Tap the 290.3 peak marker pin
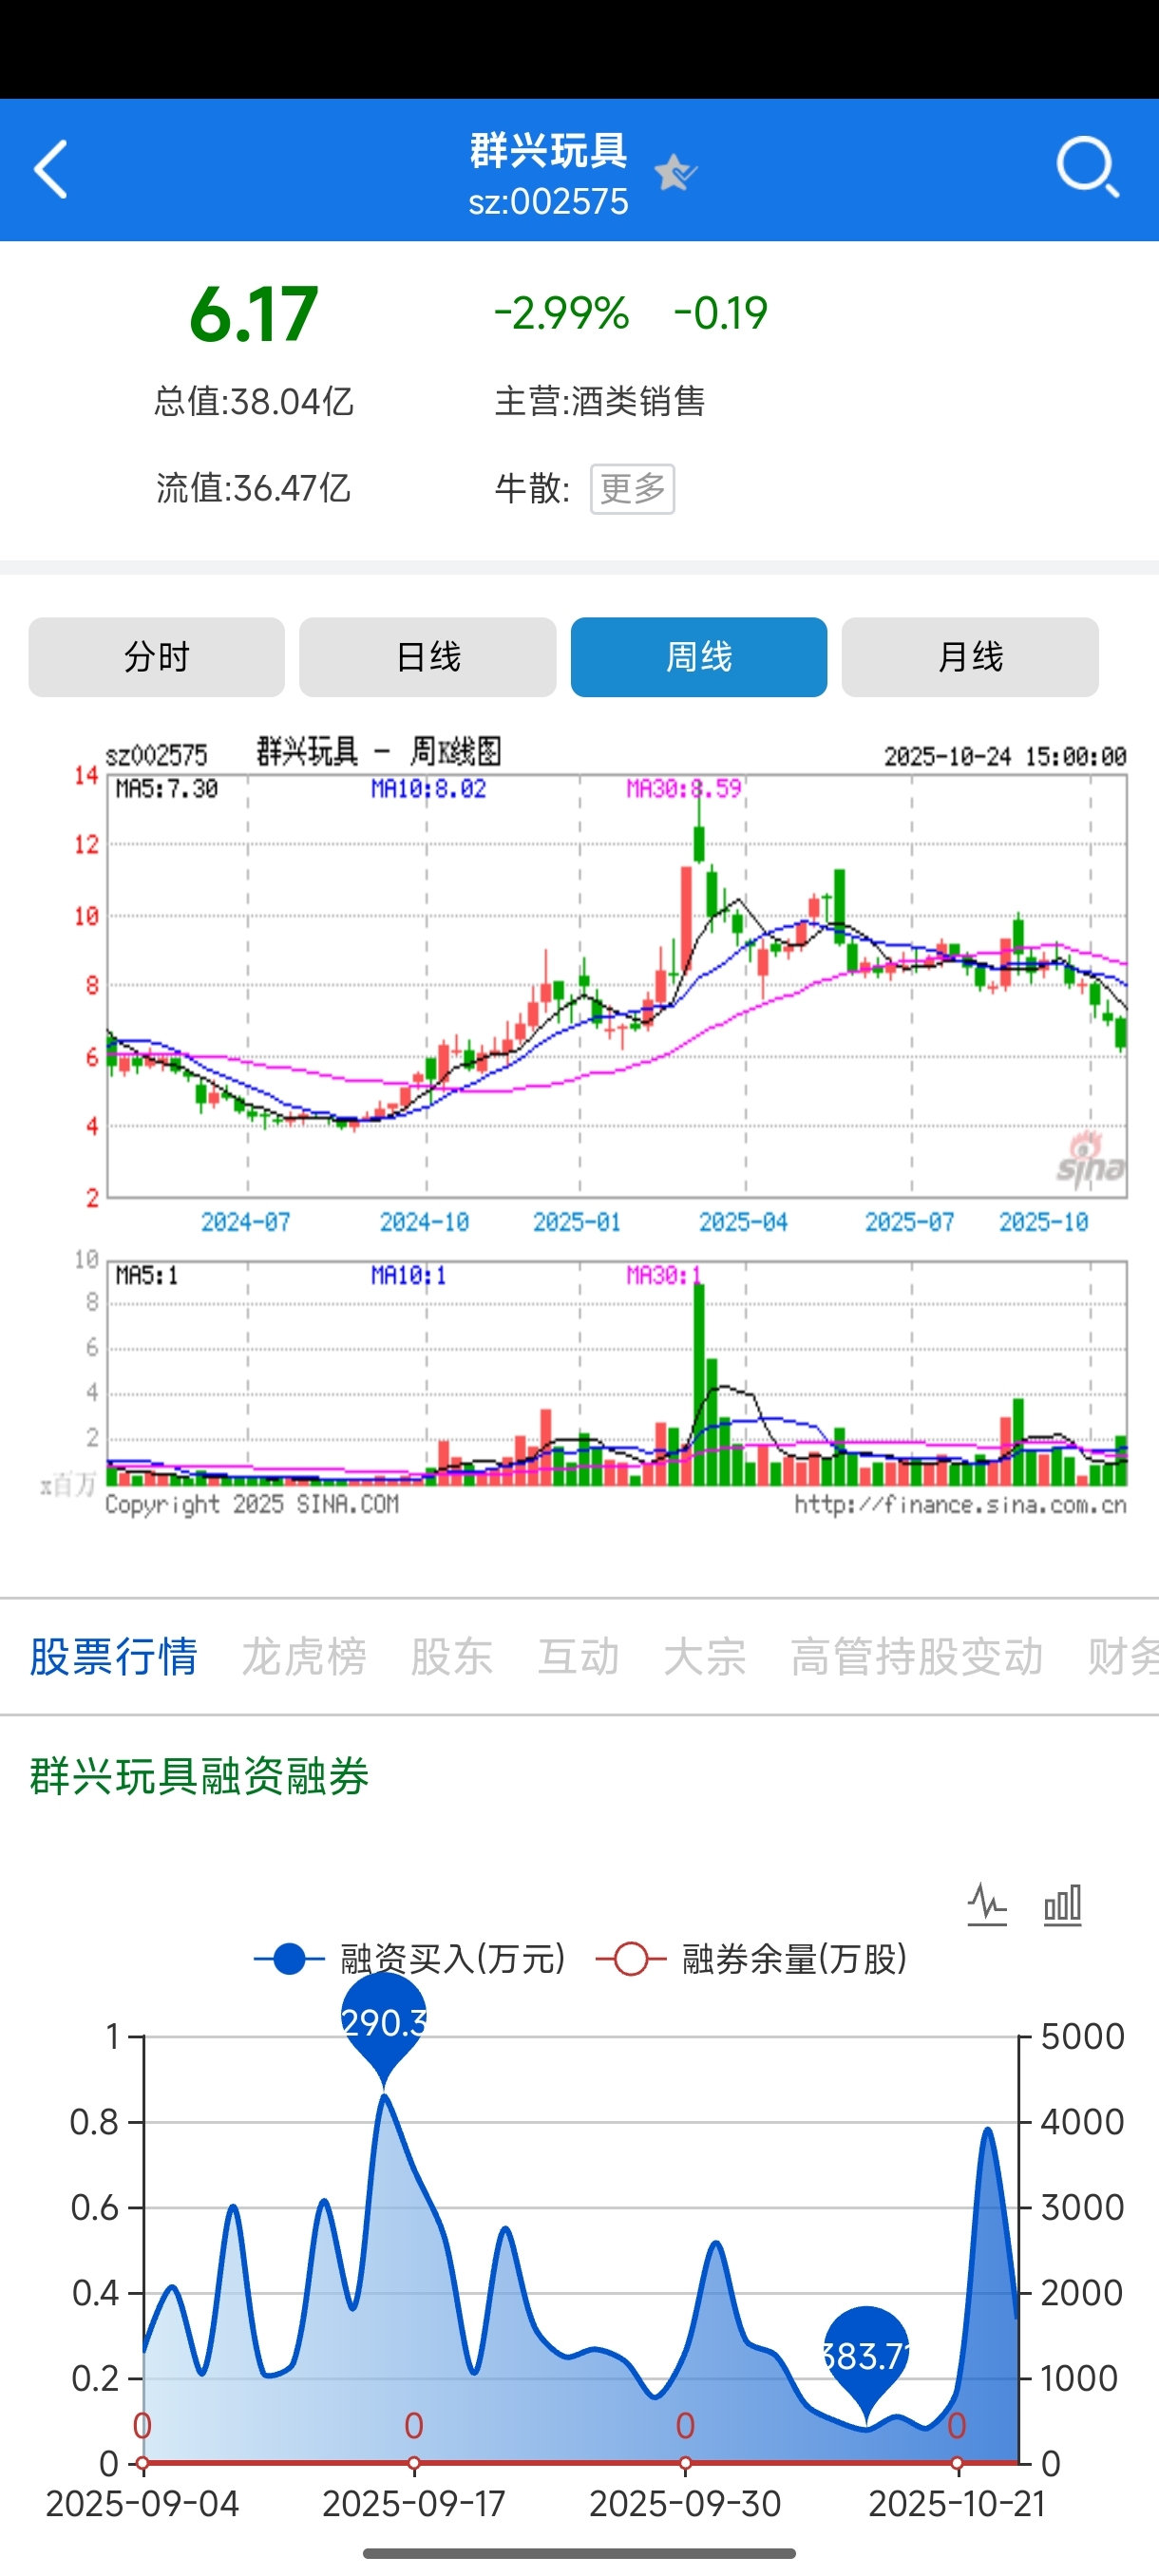 click(384, 2026)
